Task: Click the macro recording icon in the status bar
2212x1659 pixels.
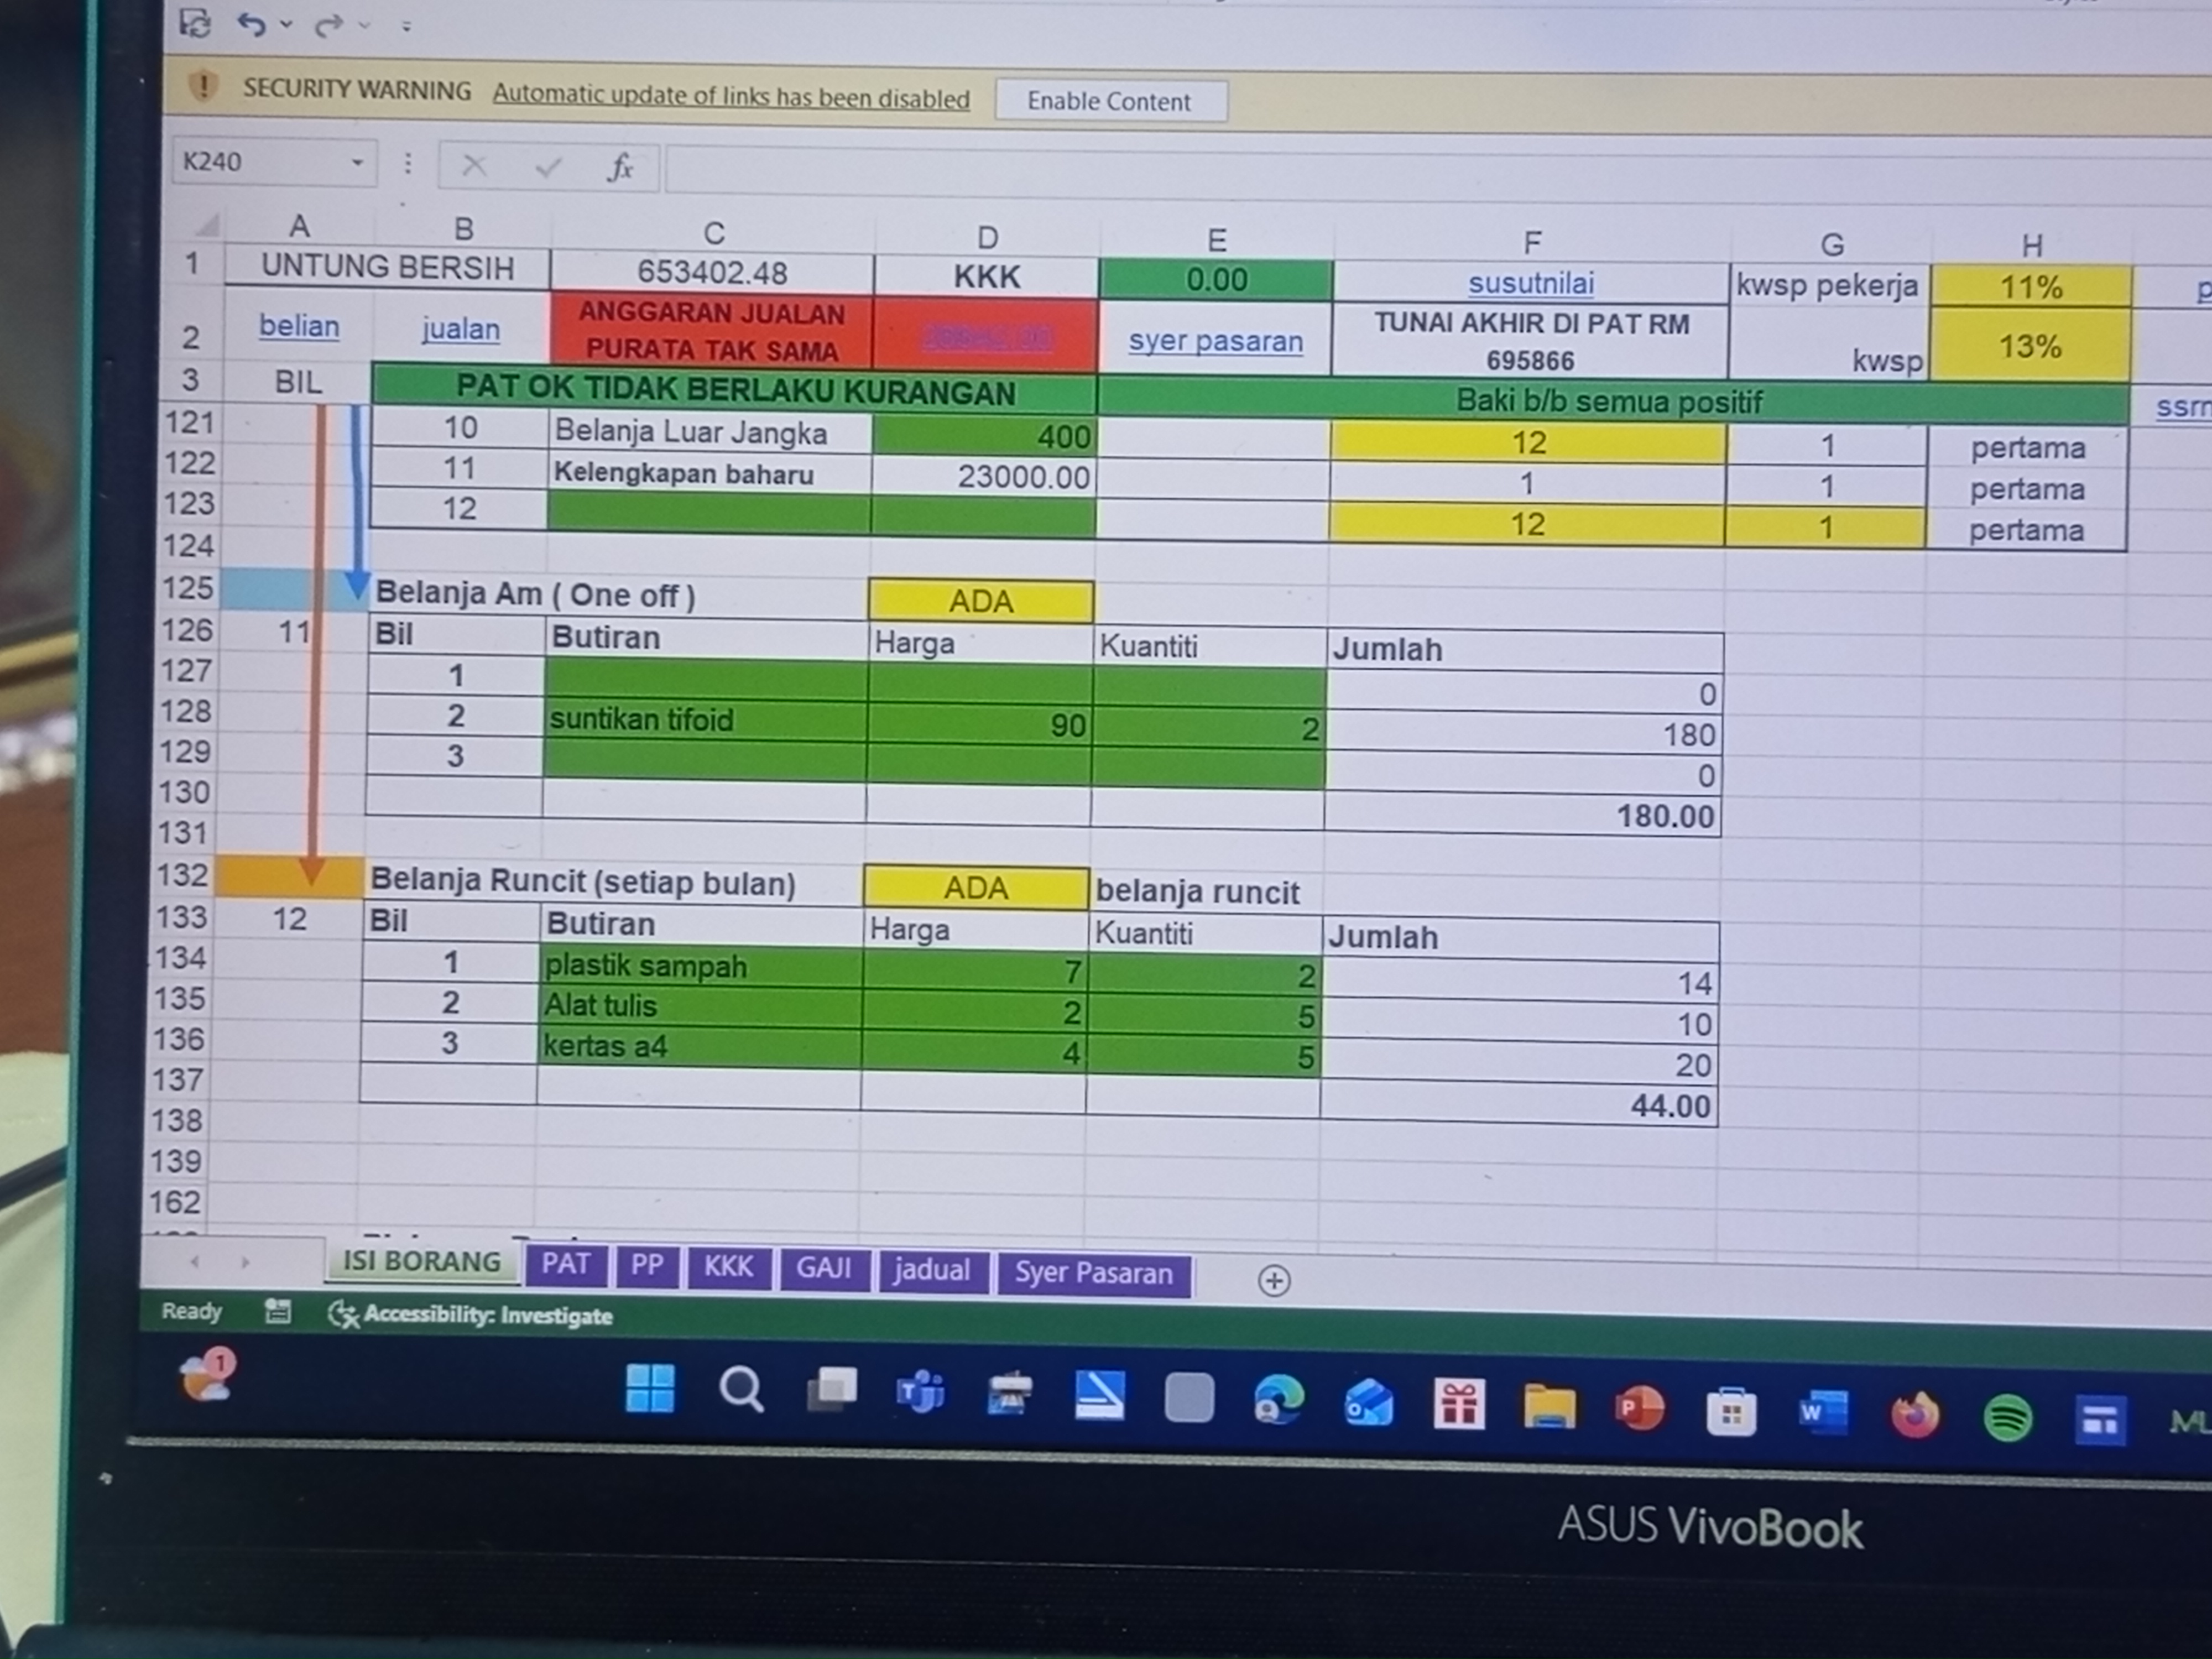Action: (x=278, y=1311)
